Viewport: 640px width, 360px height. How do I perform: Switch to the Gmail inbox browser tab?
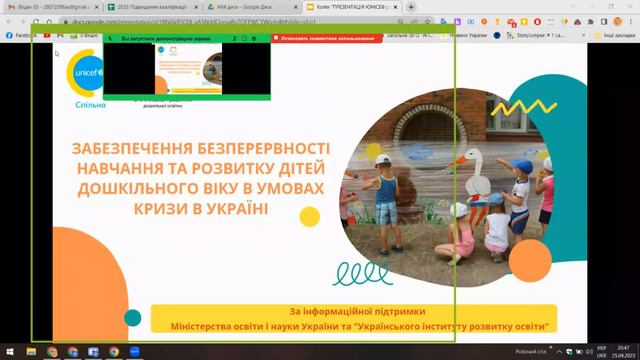(x=53, y=7)
